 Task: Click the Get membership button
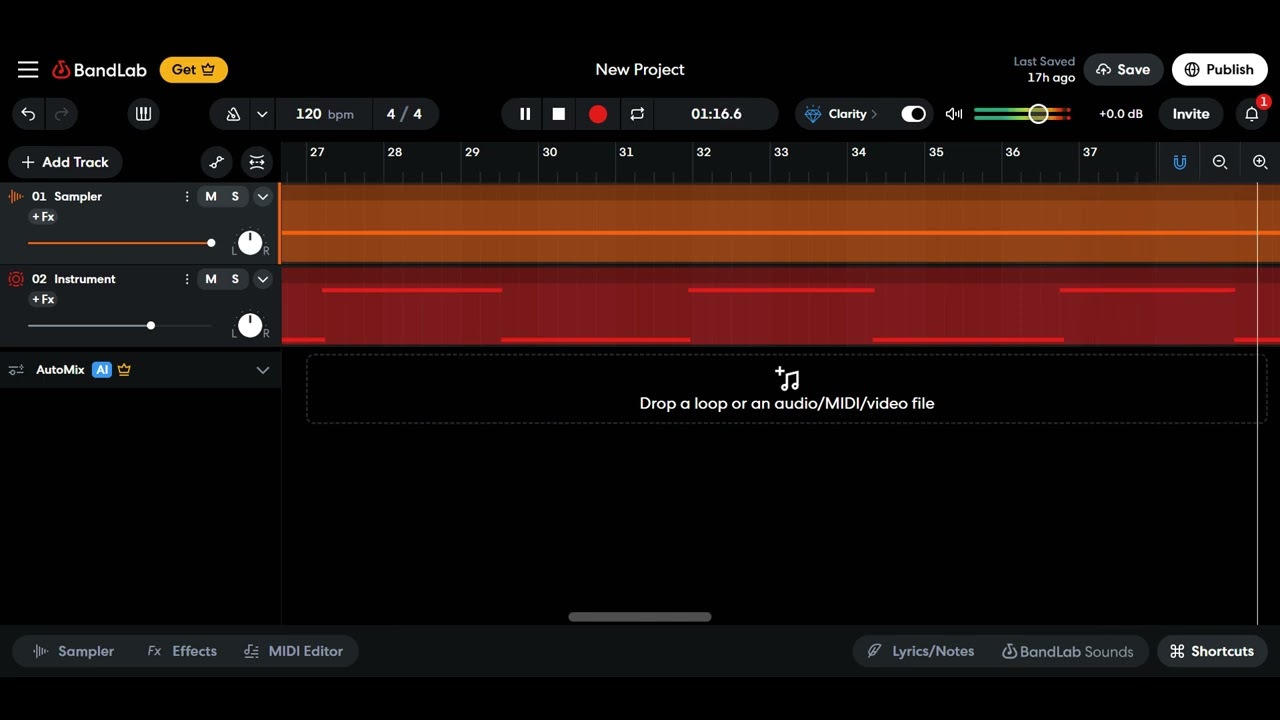click(194, 70)
